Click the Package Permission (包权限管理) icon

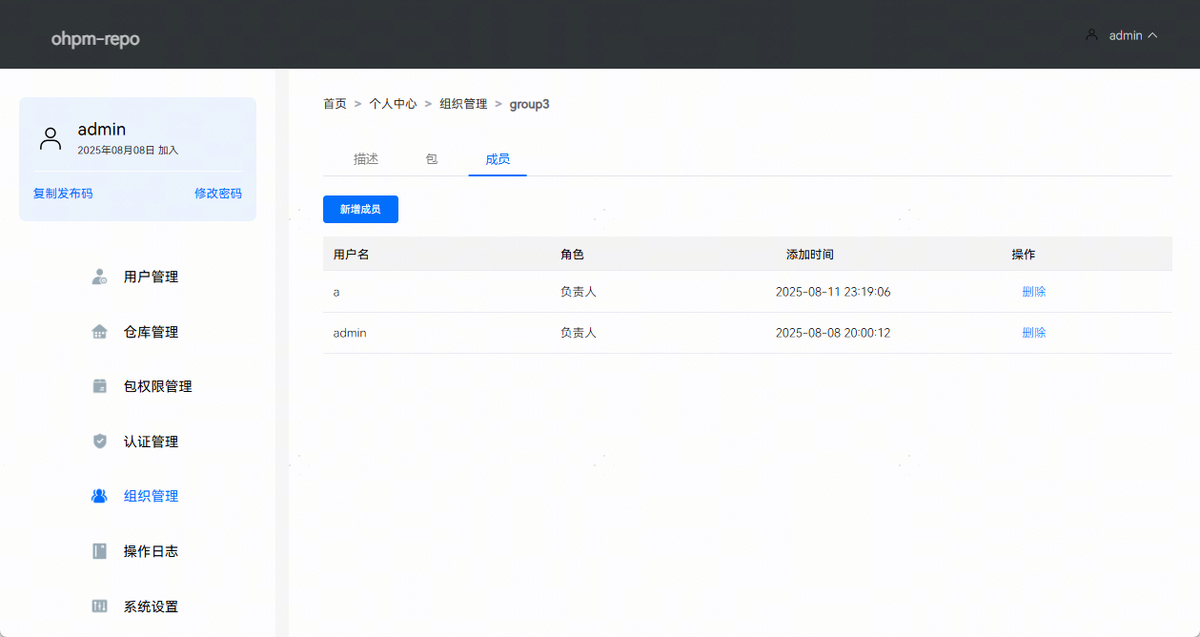click(99, 386)
